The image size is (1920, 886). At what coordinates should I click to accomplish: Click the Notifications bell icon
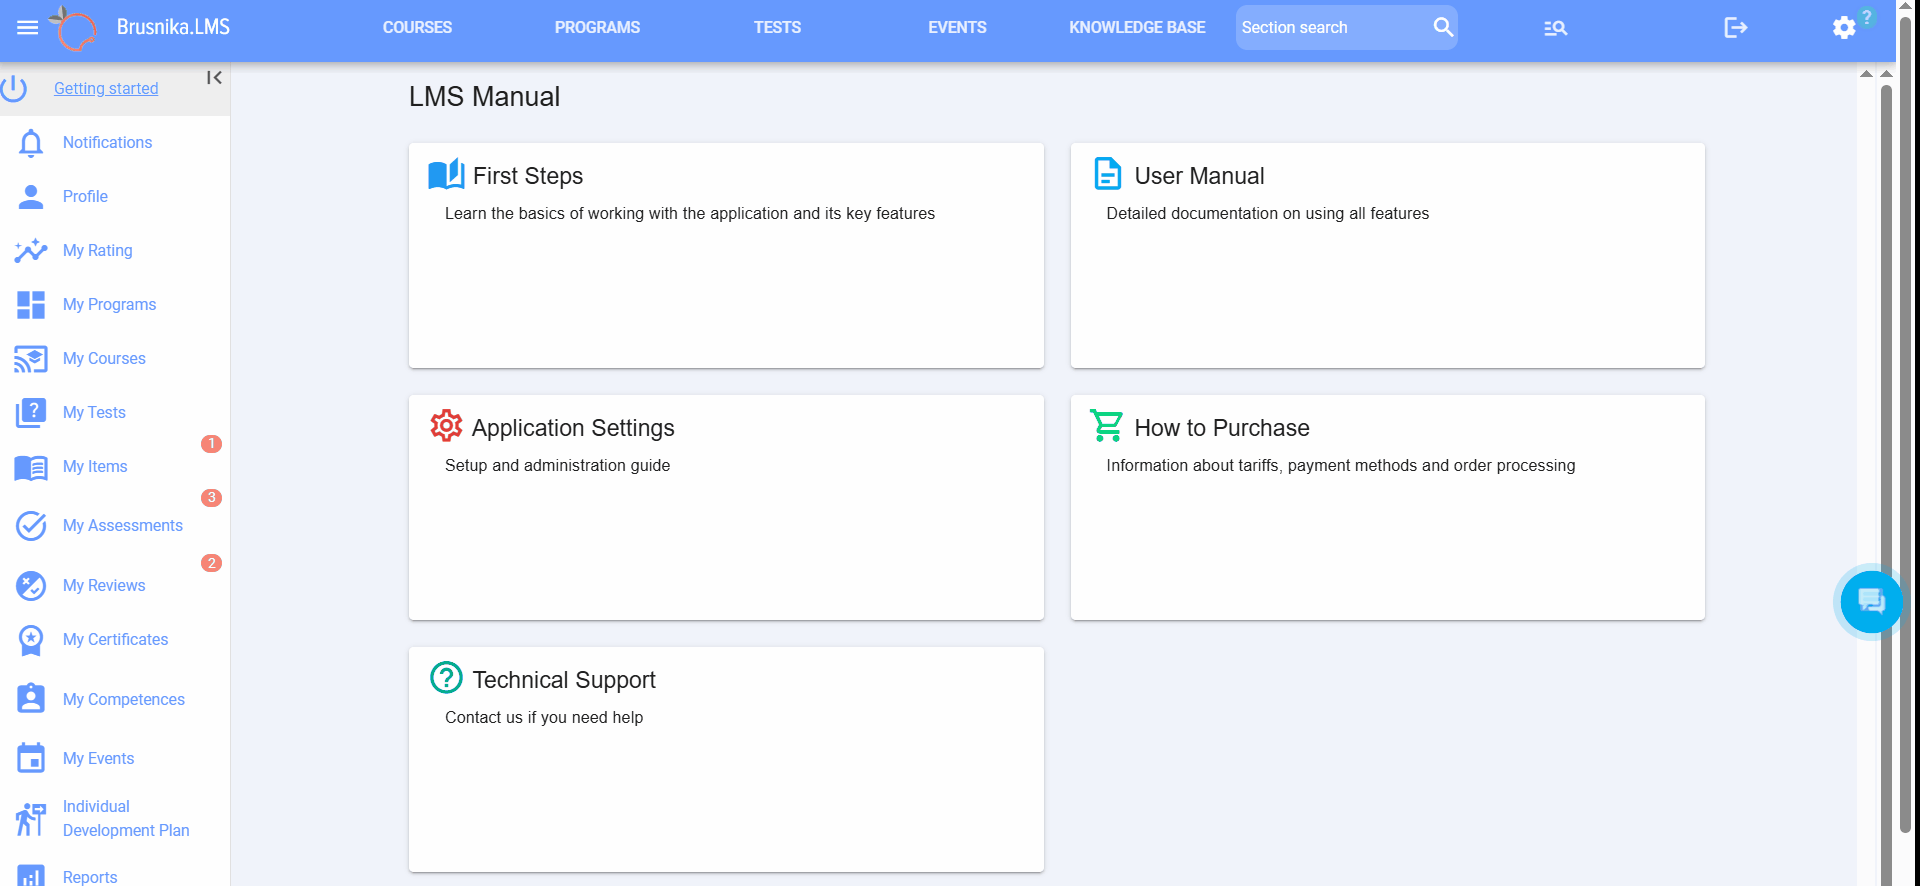click(31, 143)
